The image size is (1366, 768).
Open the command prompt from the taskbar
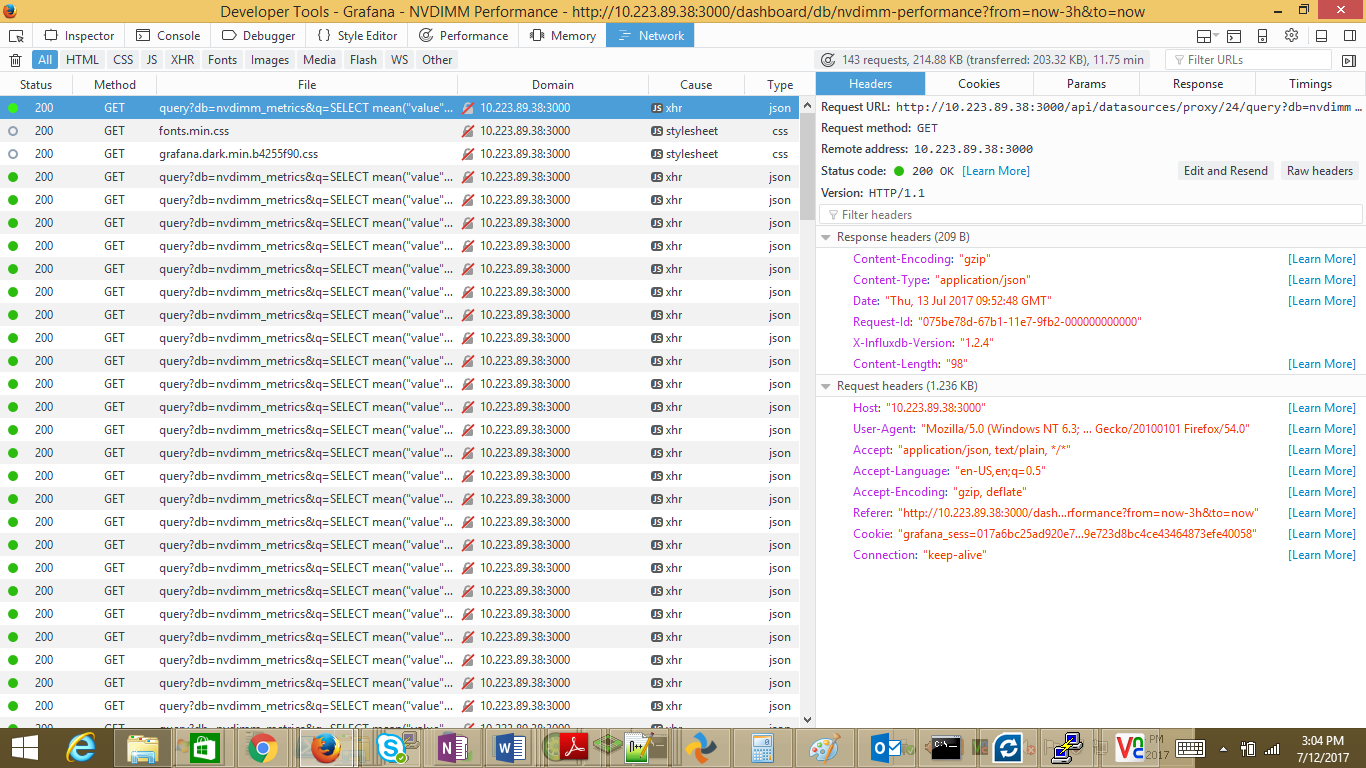[x=946, y=747]
